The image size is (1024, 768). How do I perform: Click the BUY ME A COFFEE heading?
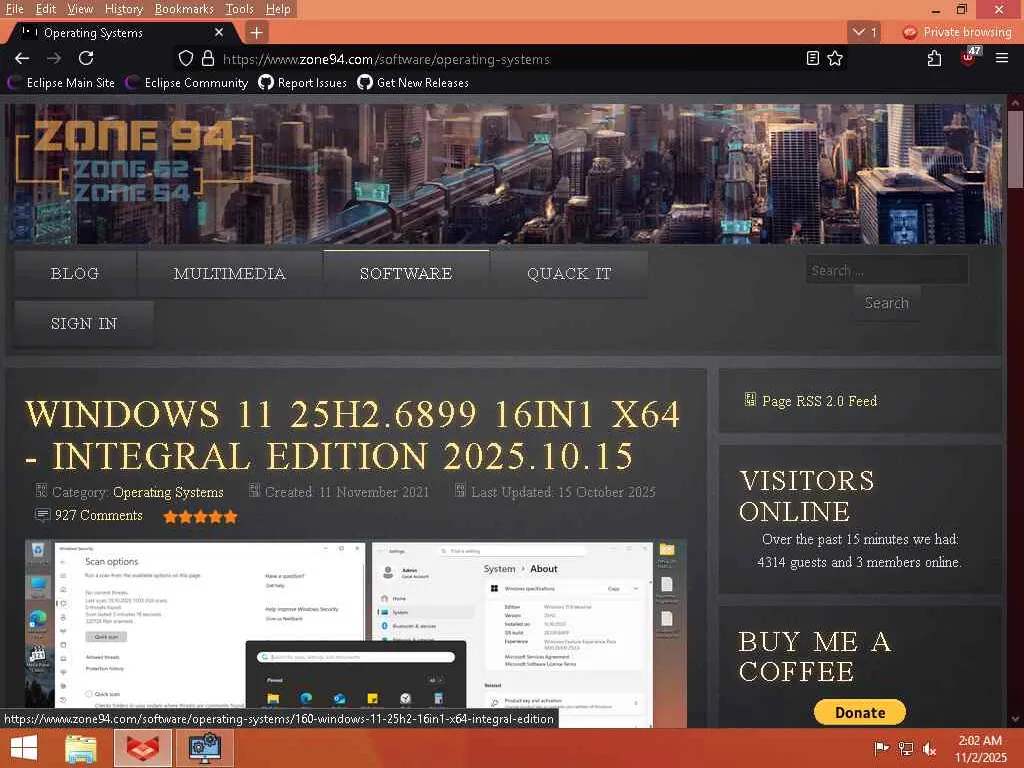click(x=815, y=657)
